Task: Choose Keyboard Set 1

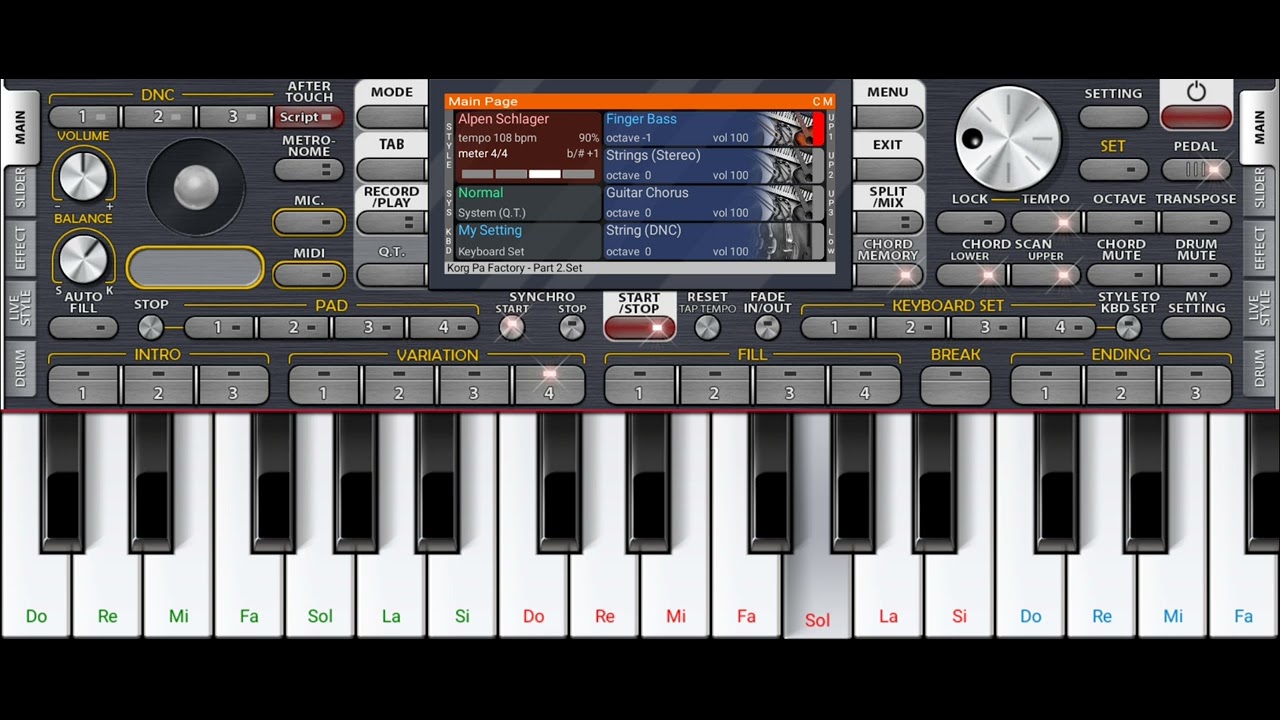Action: pos(836,327)
